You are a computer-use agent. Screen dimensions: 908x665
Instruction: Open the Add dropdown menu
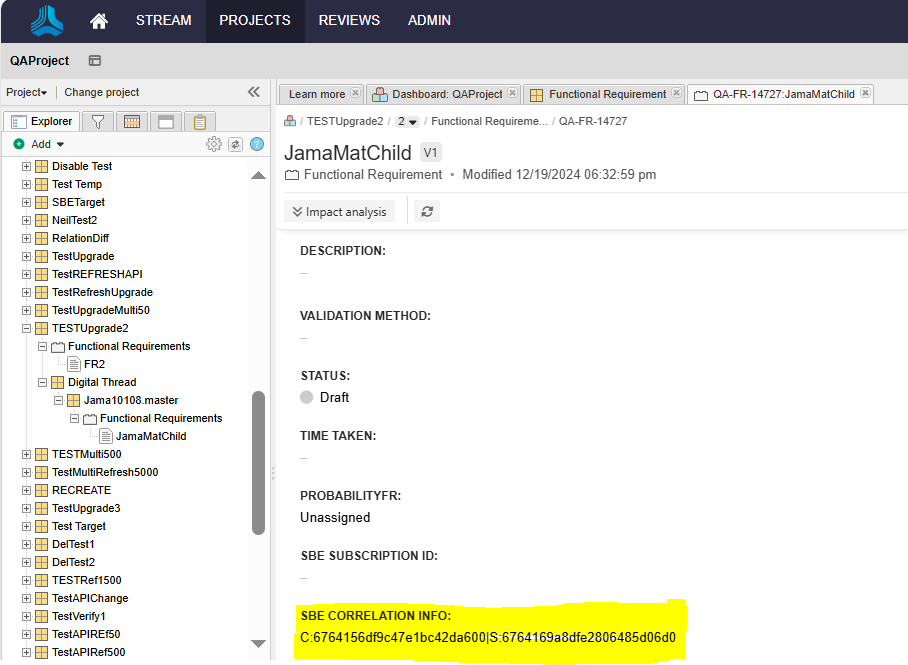point(40,144)
